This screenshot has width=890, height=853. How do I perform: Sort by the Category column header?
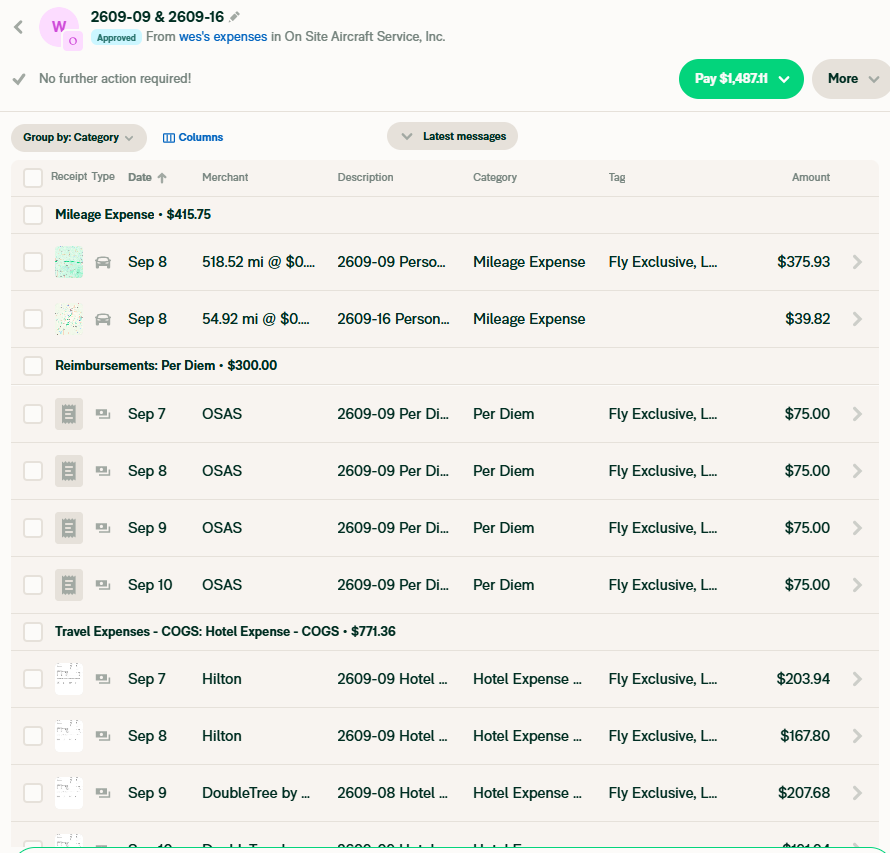click(x=495, y=178)
